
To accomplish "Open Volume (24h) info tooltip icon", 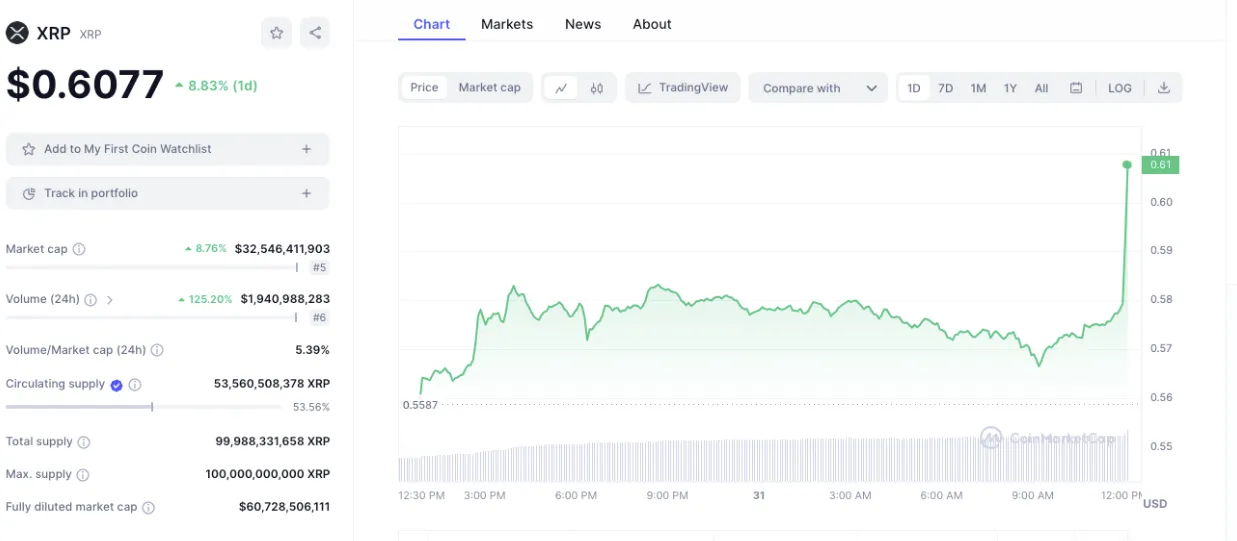I will click(x=90, y=299).
